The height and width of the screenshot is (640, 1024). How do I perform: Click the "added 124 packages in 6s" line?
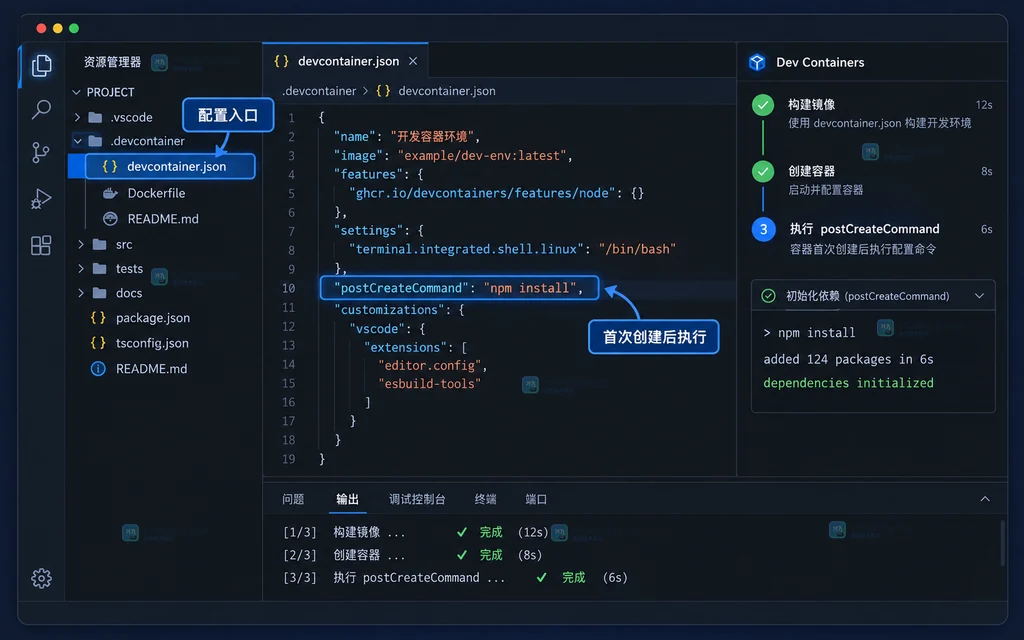click(848, 359)
